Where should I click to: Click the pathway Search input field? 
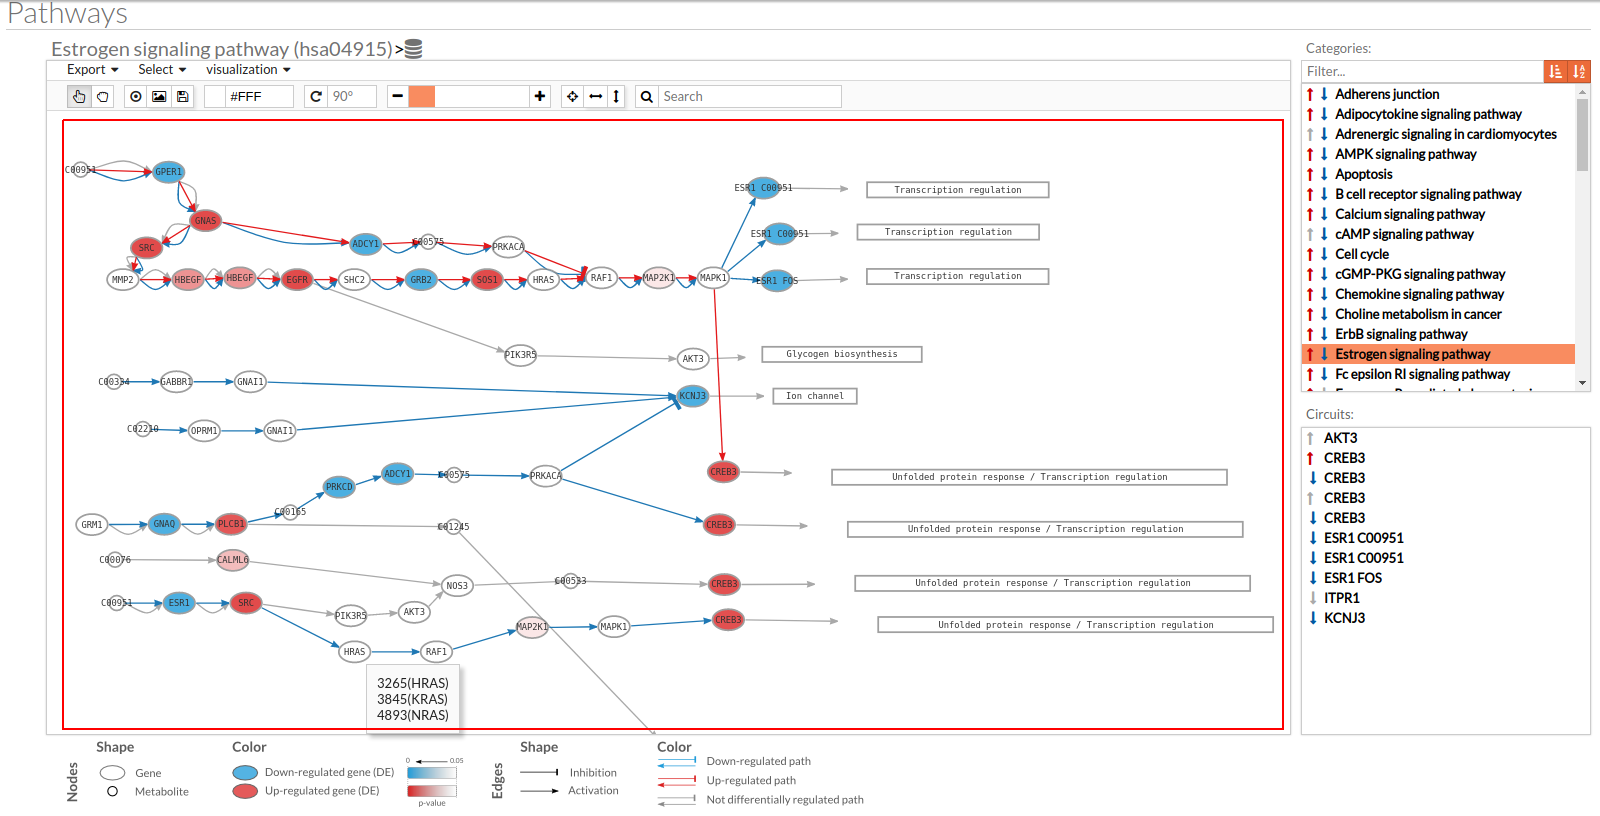pos(750,96)
